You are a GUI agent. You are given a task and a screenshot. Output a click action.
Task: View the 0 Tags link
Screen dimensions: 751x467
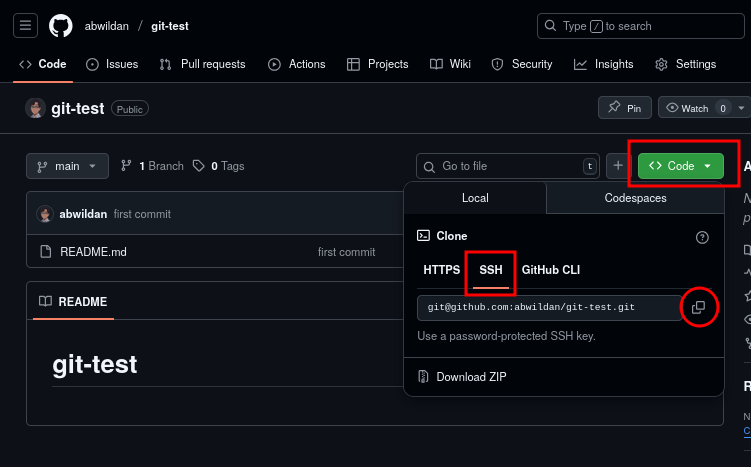coord(218,166)
